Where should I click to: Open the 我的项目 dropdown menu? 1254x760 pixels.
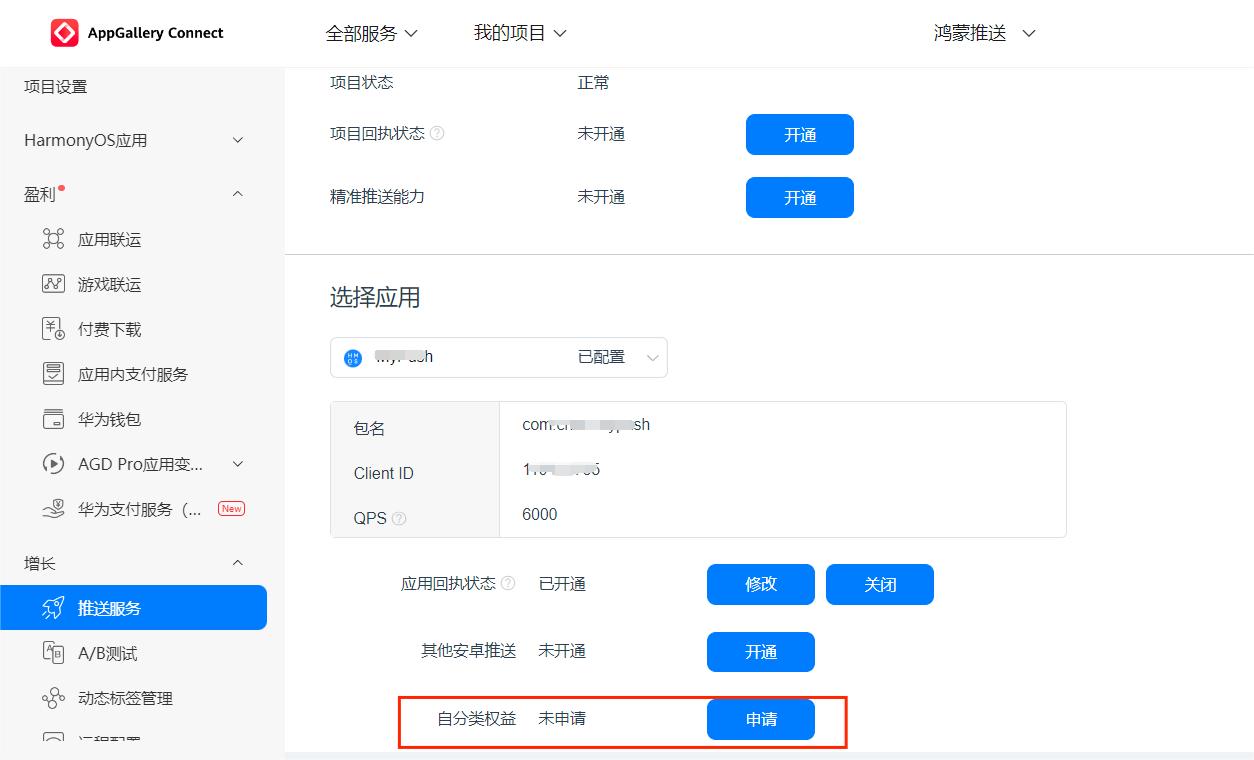click(520, 33)
